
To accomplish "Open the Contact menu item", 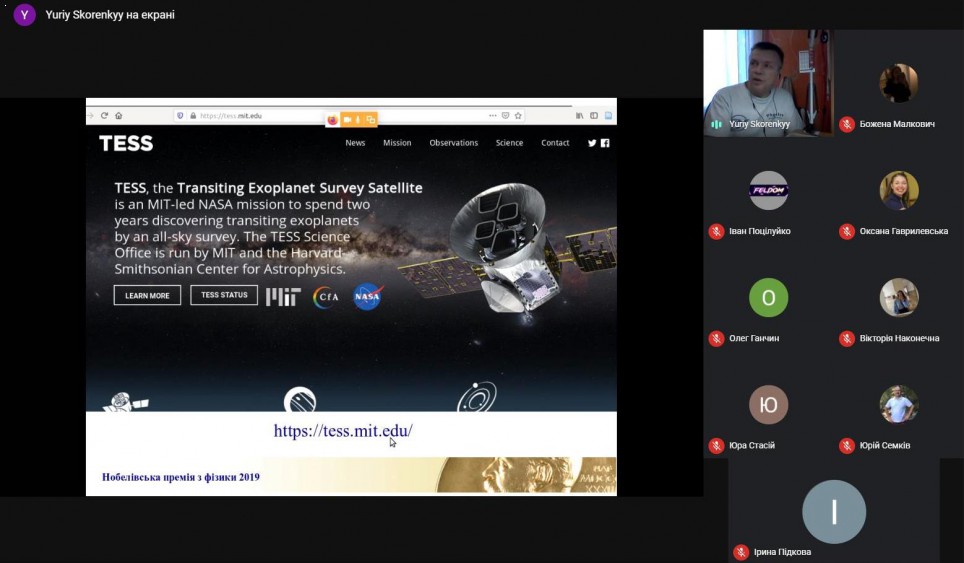I will click(555, 143).
